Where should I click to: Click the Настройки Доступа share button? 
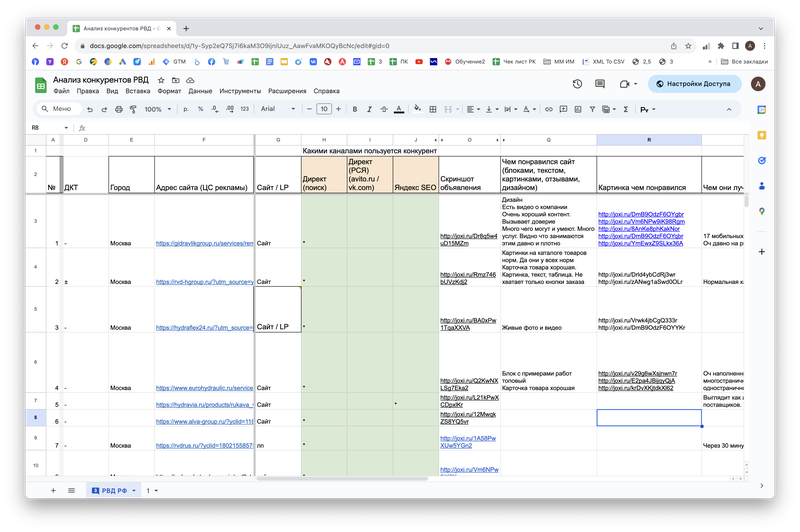pyautogui.click(x=694, y=84)
